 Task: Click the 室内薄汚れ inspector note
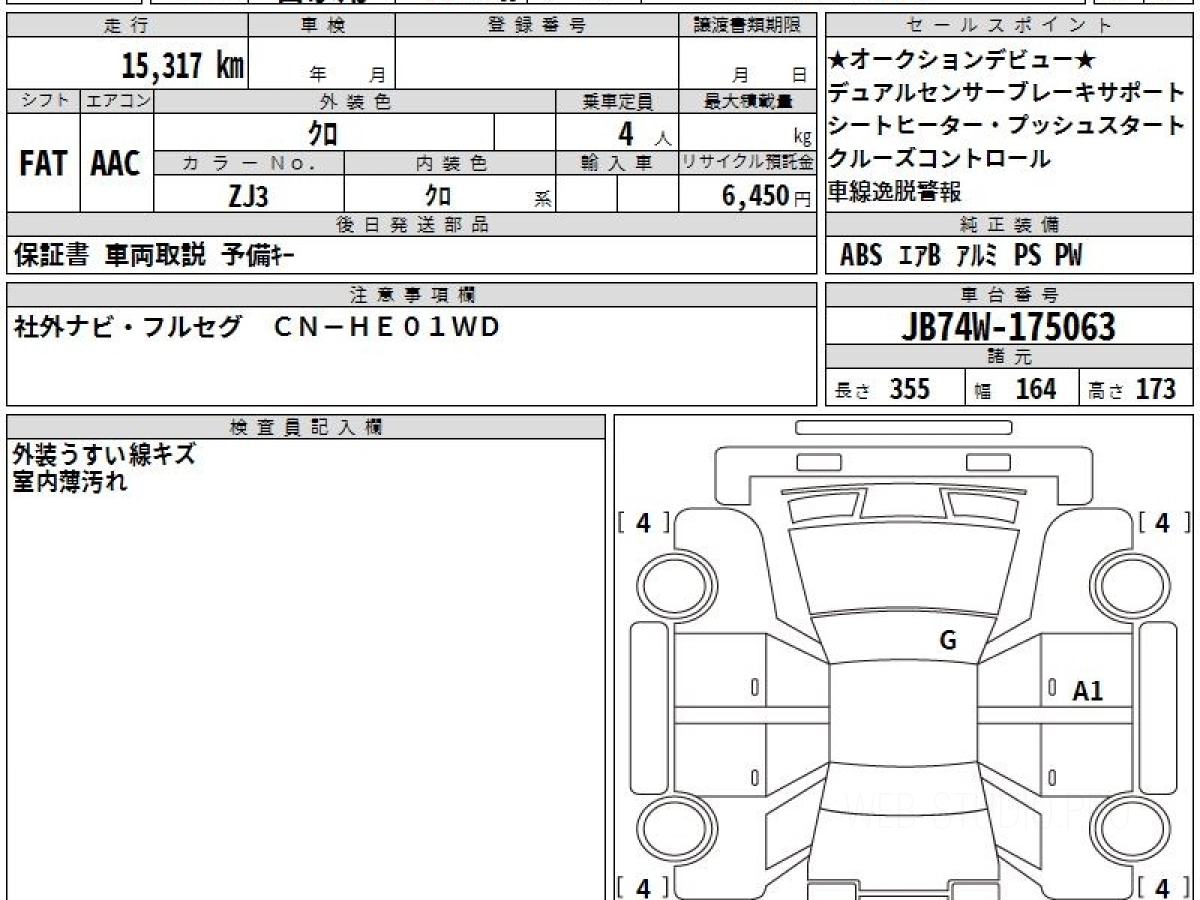(70, 481)
